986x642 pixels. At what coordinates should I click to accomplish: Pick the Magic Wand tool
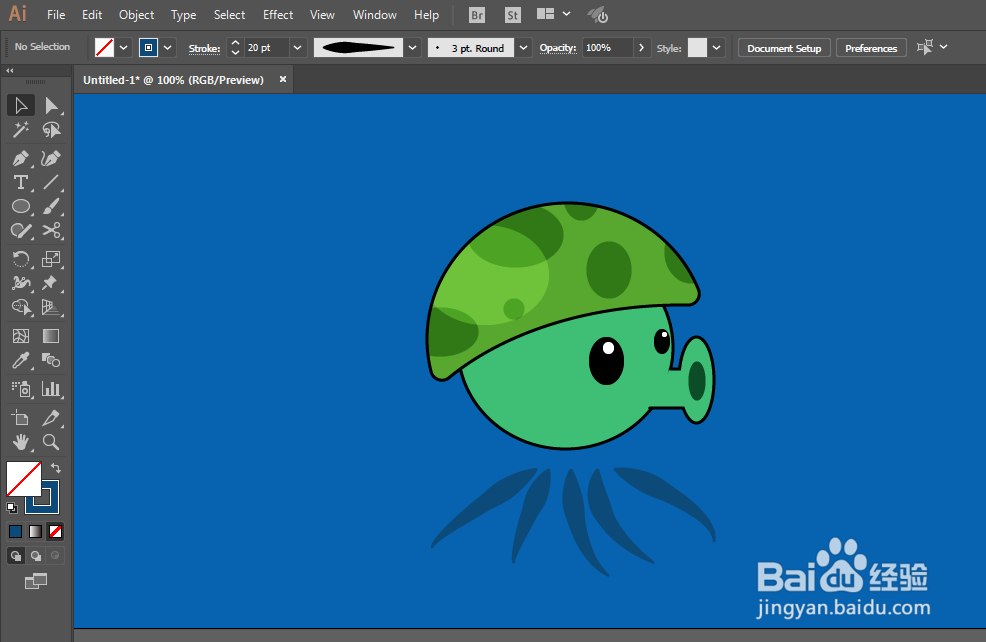point(21,130)
